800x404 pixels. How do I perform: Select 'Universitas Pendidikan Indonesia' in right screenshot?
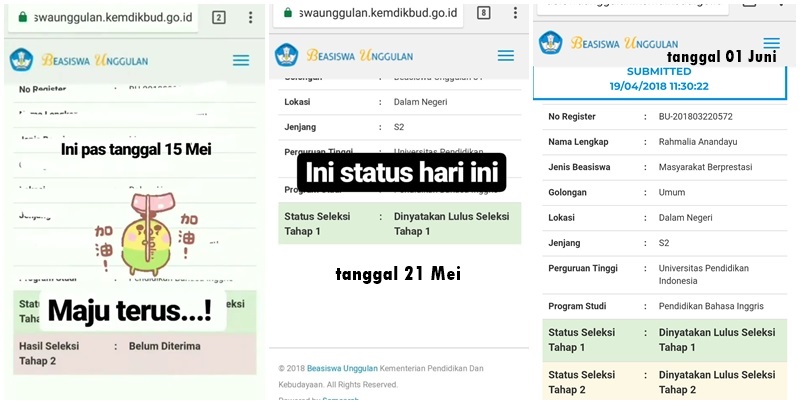coord(704,274)
